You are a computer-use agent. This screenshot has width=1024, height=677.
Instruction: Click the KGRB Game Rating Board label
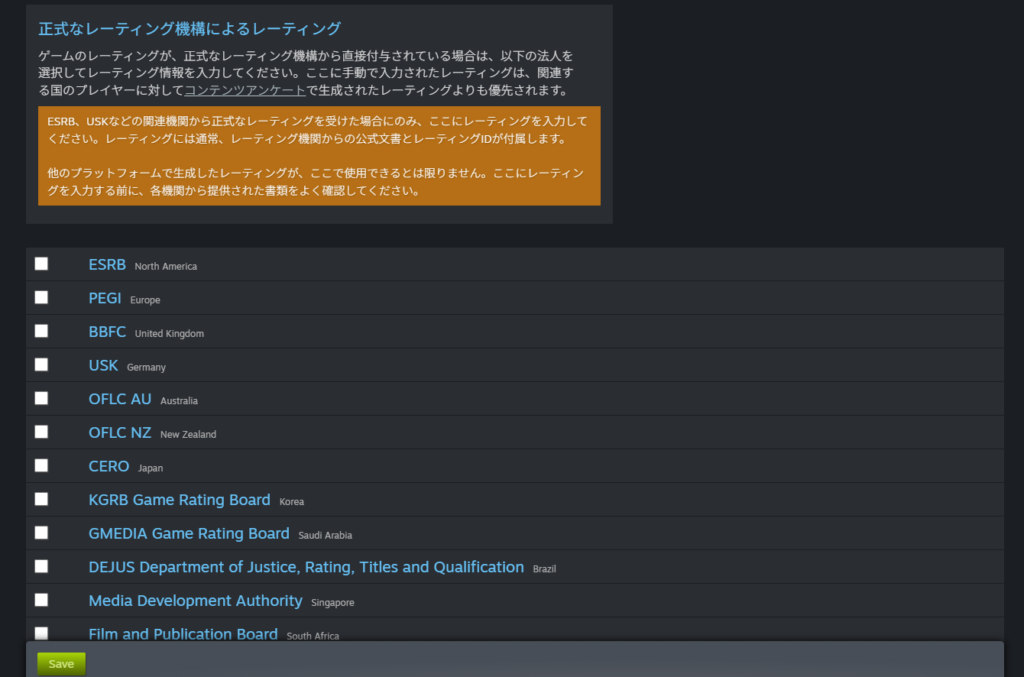pyautogui.click(x=179, y=500)
